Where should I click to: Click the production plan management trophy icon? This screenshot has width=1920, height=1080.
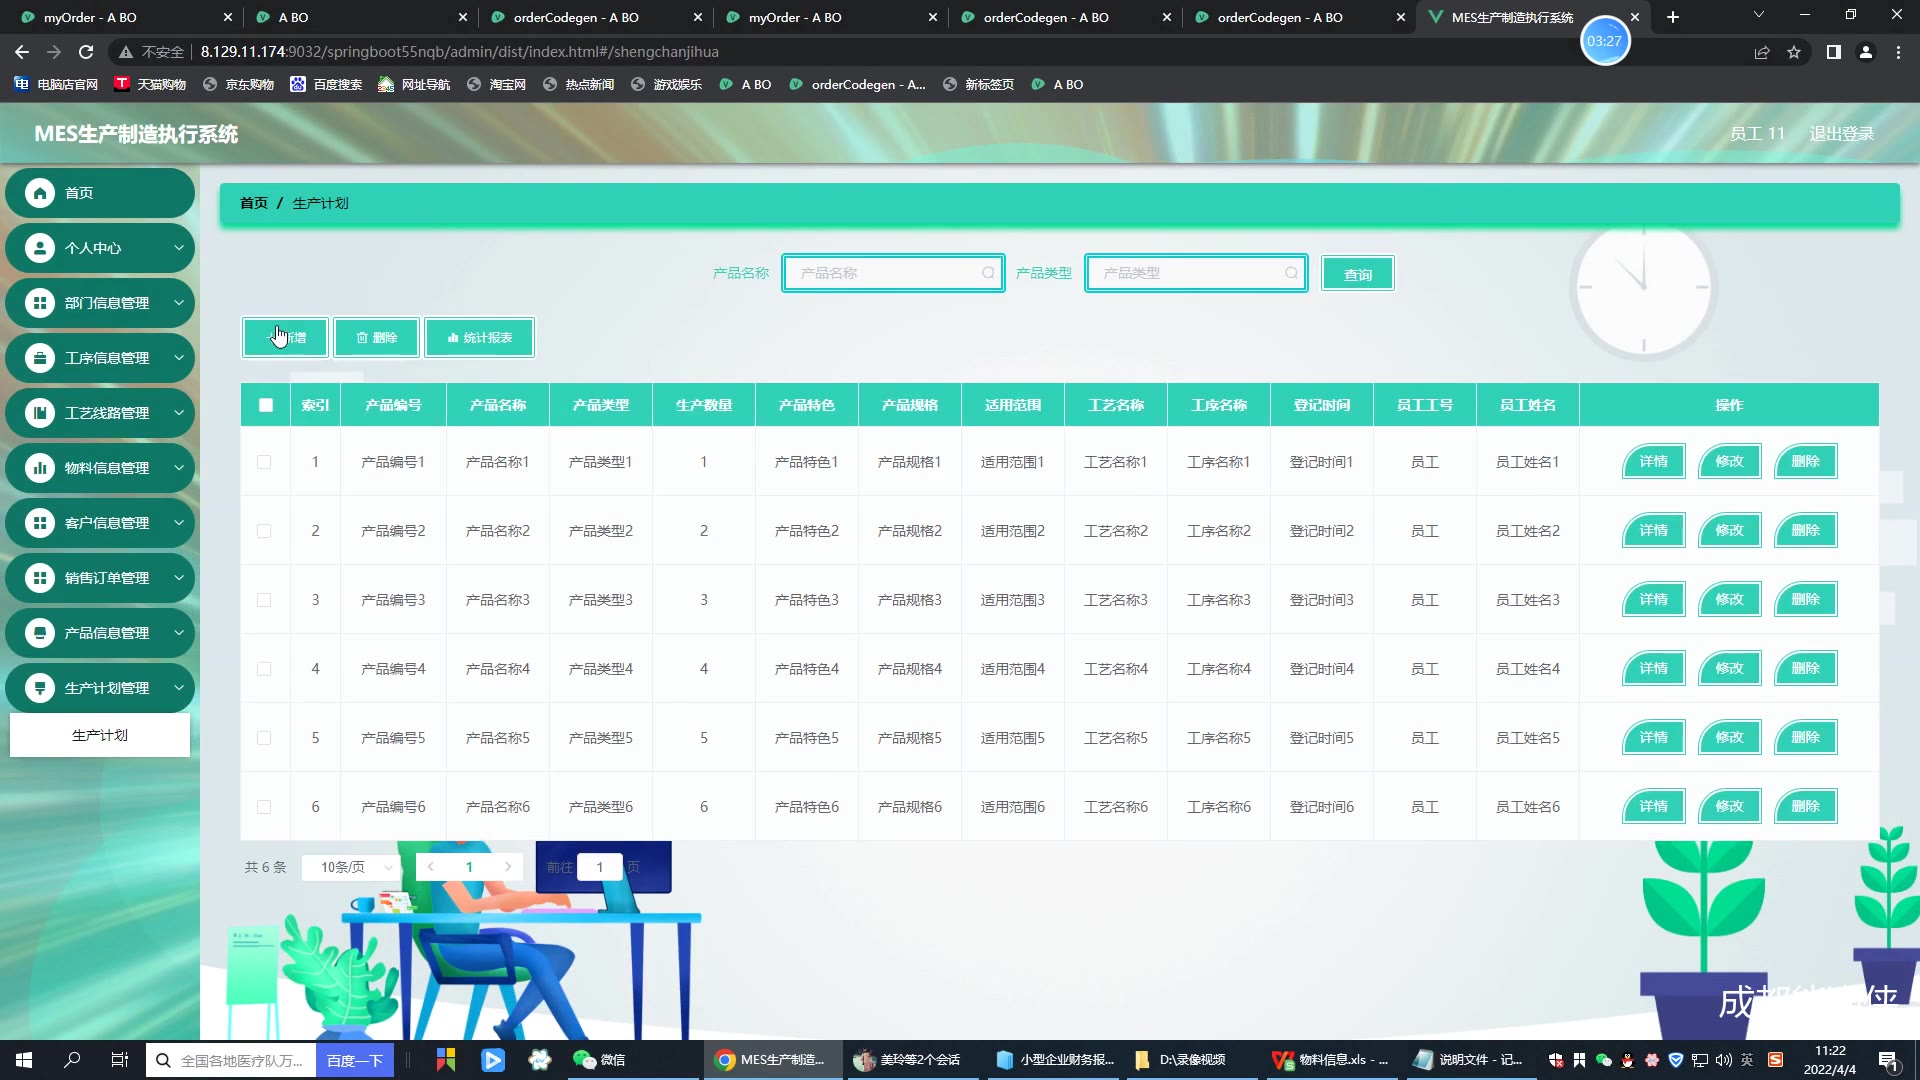click(x=40, y=688)
